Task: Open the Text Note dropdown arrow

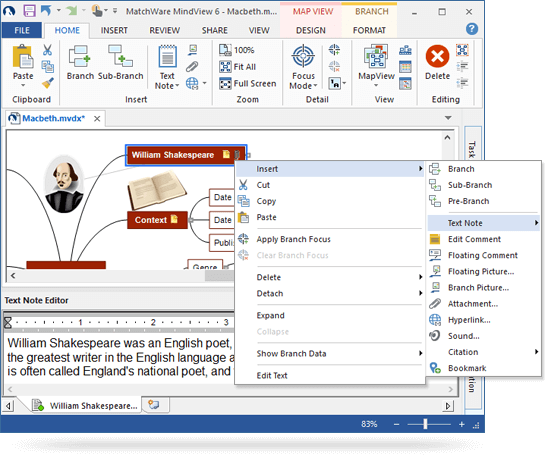Action: [x=177, y=86]
